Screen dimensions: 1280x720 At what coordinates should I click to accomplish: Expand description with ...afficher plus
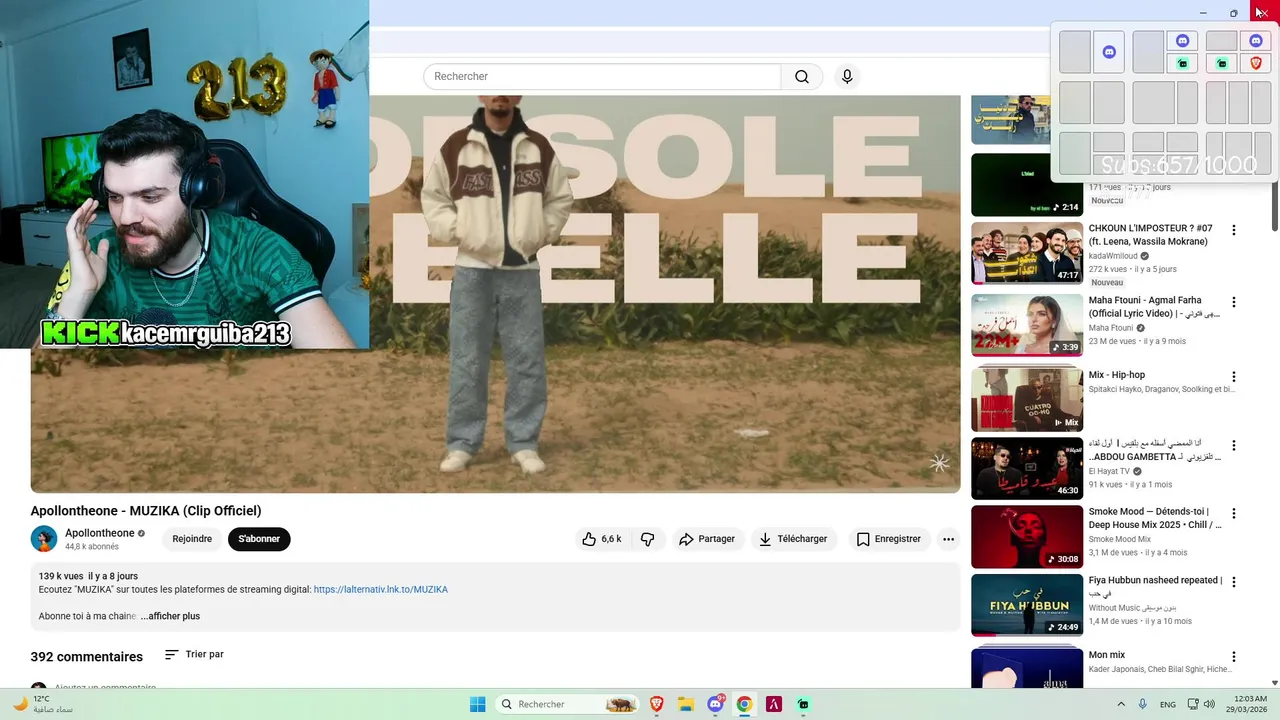pyautogui.click(x=170, y=616)
